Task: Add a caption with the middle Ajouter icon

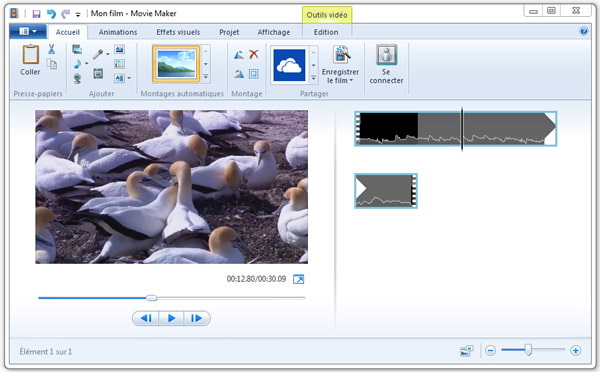Action: point(119,64)
